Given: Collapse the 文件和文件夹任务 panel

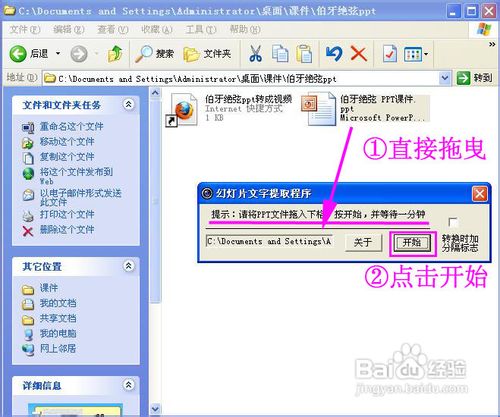Looking at the screenshot, I should coord(129,105).
